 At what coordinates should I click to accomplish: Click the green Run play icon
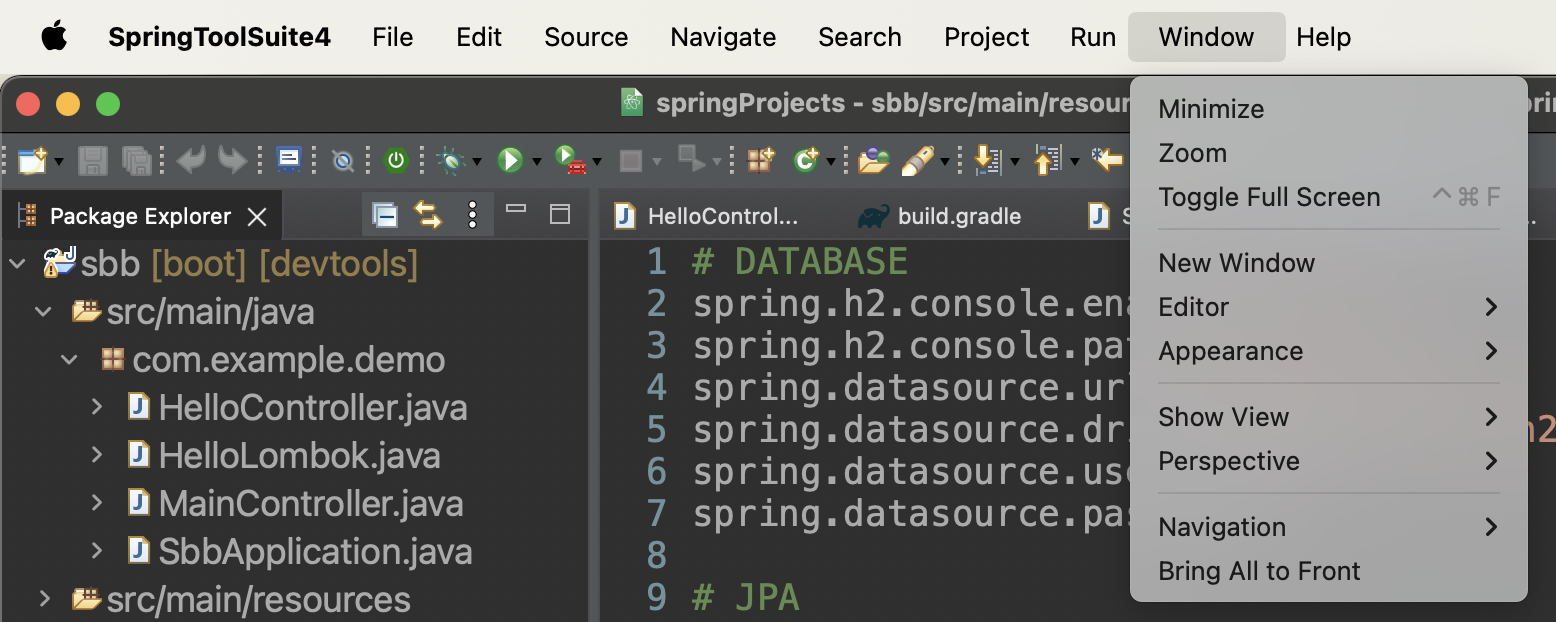510,160
